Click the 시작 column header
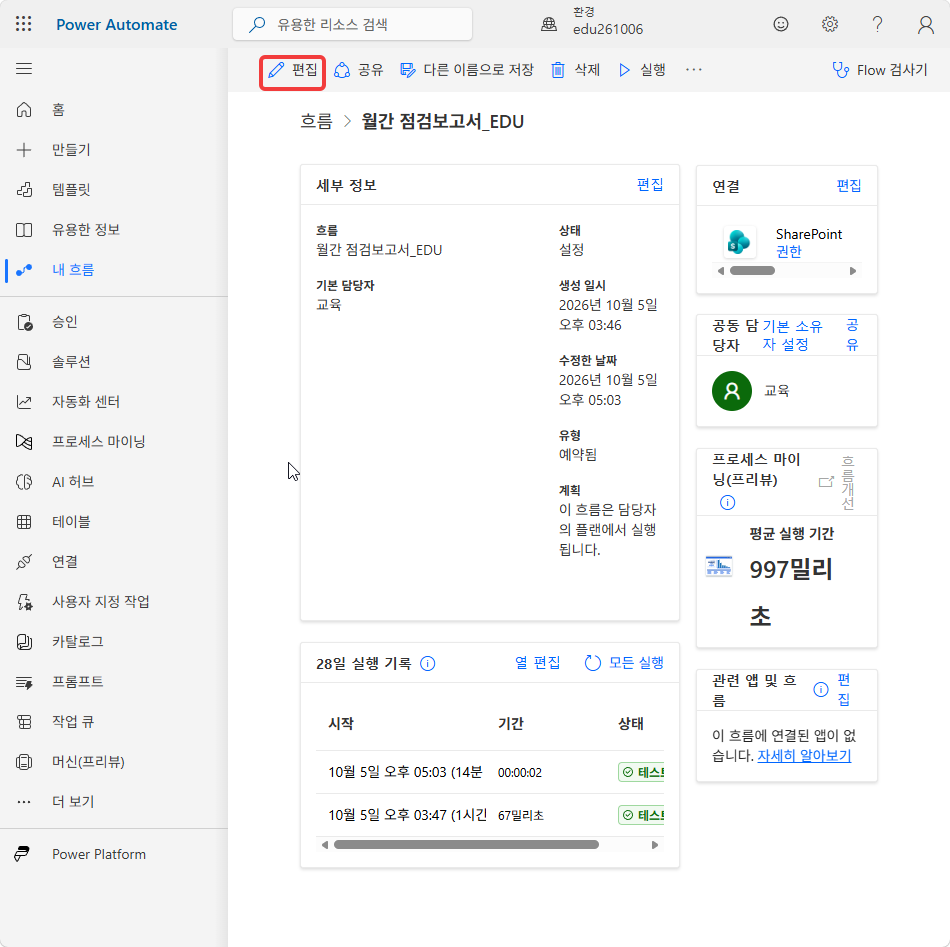This screenshot has width=950, height=947. (341, 723)
